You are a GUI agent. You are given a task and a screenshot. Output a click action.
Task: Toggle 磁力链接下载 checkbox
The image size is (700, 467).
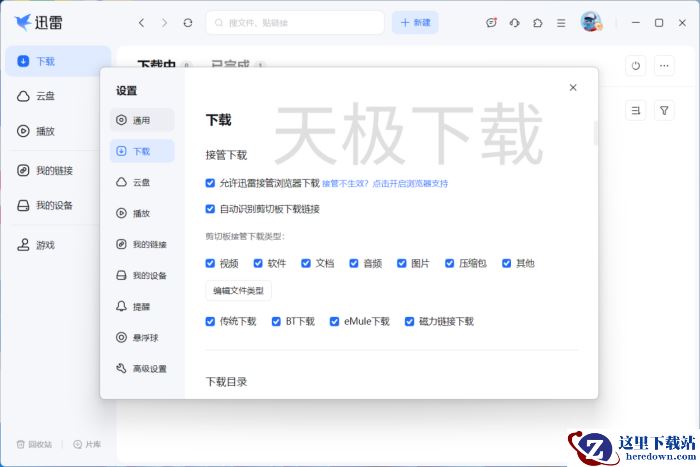[409, 321]
